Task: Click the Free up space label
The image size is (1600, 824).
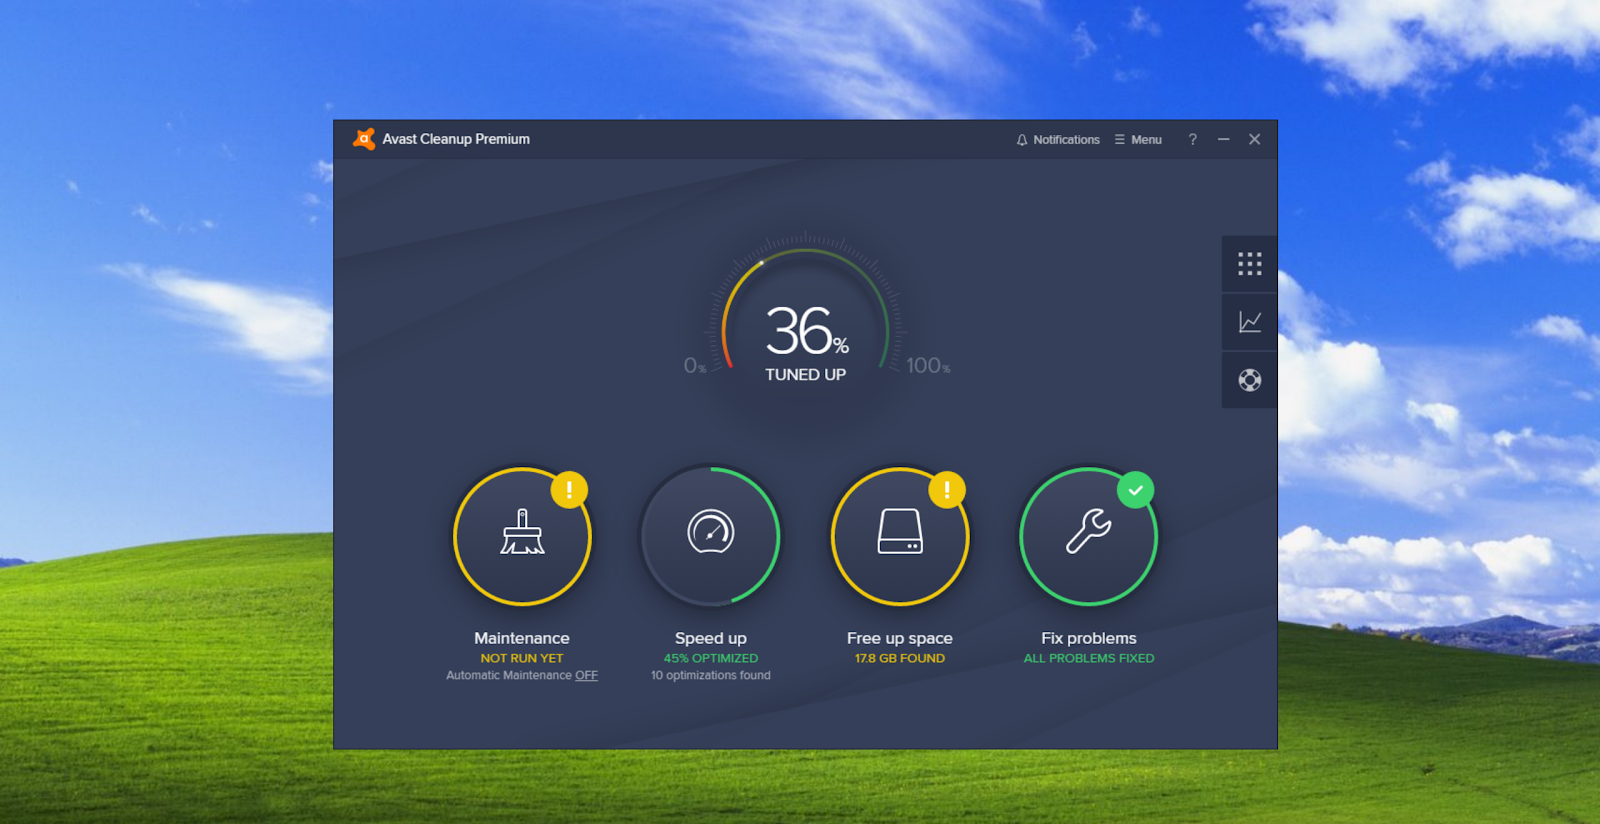Action: (900, 638)
